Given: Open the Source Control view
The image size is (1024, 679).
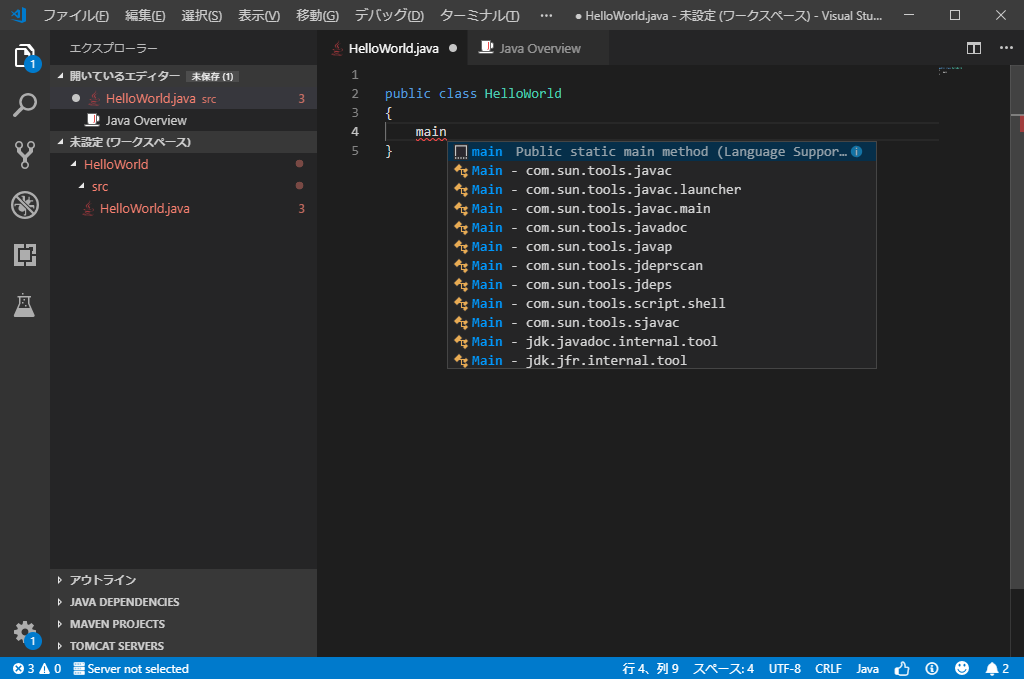Looking at the screenshot, I should (25, 153).
